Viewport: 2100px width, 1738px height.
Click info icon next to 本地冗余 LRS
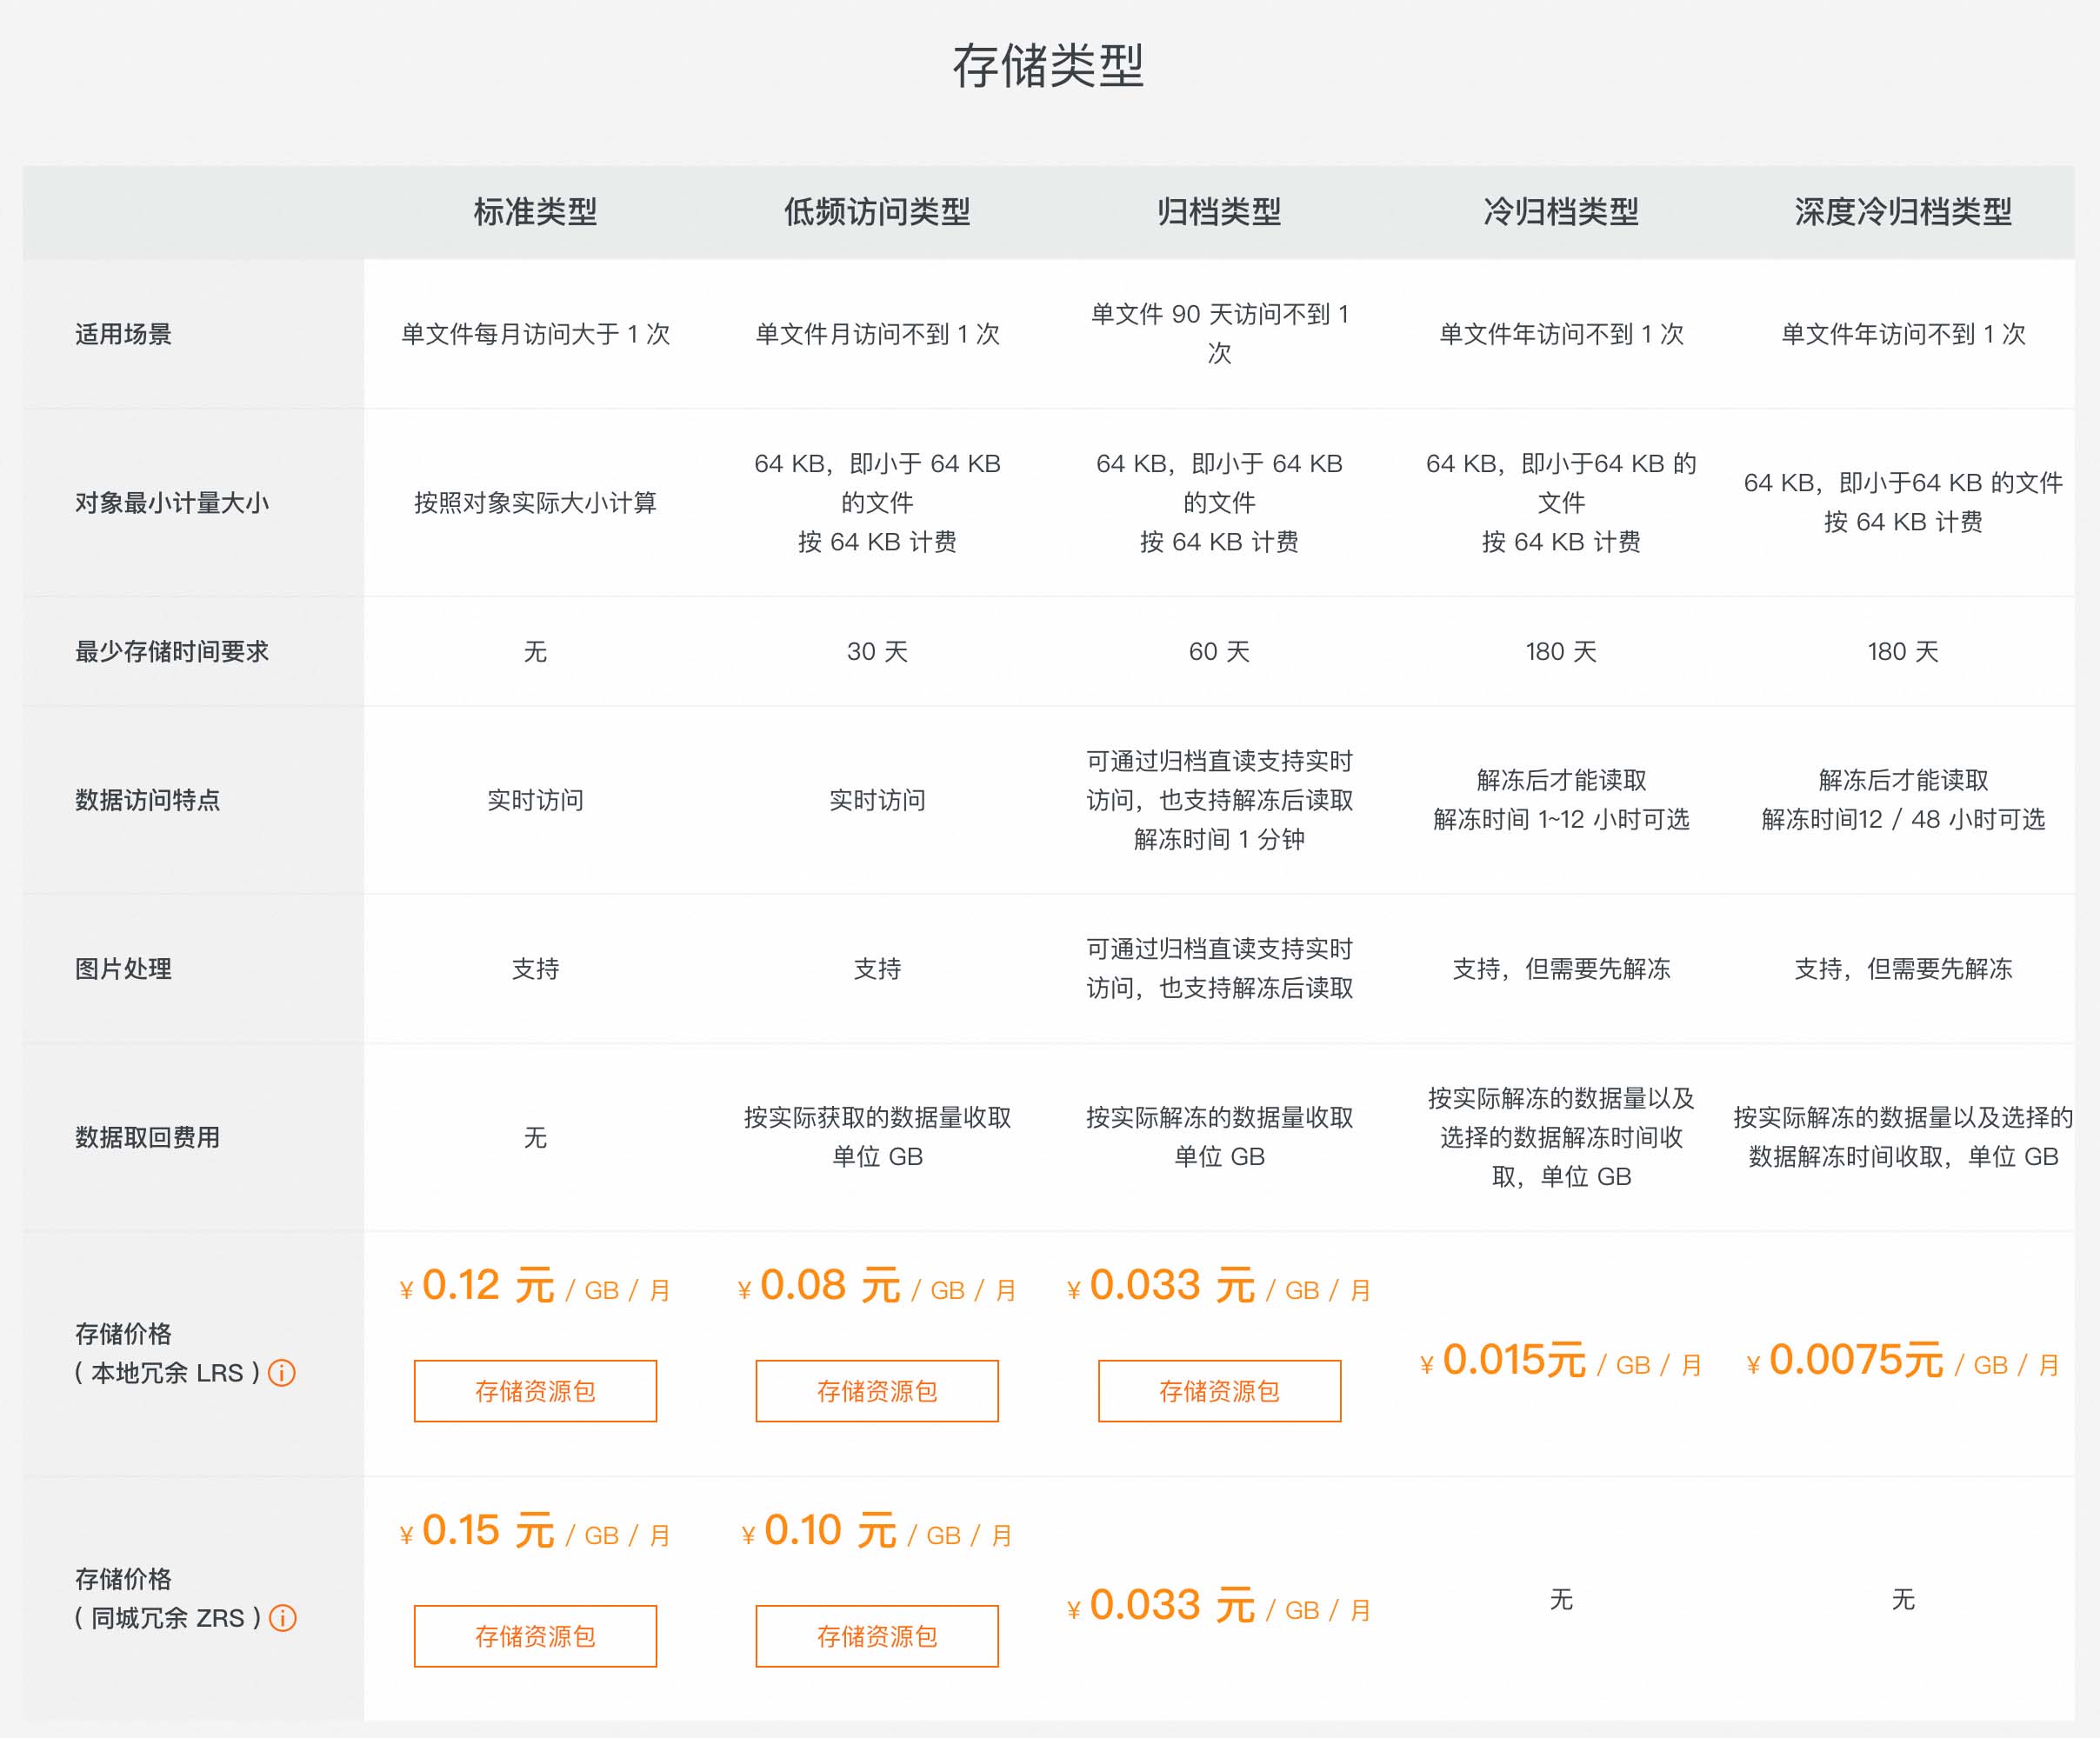[x=282, y=1373]
